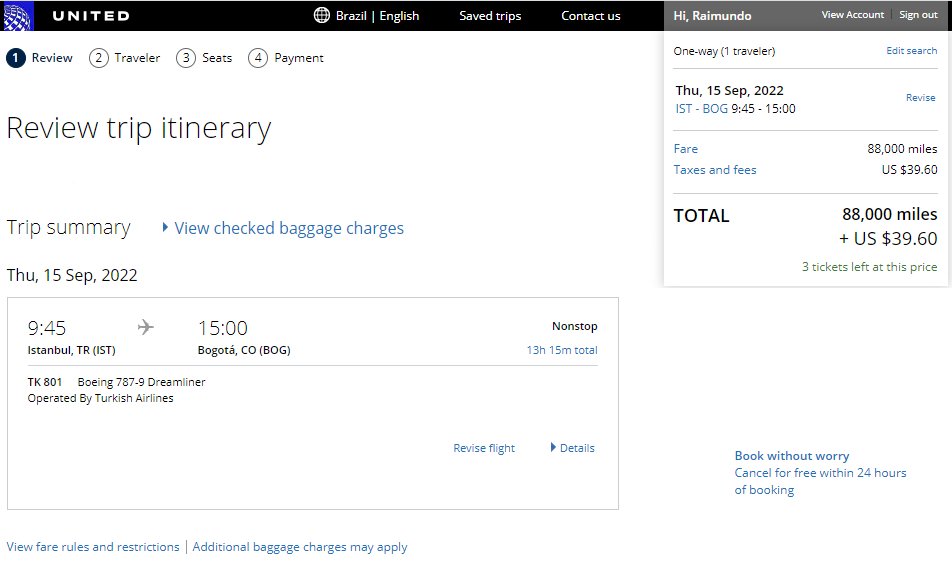
Task: Click the TK 801 flight number
Action: point(44,382)
